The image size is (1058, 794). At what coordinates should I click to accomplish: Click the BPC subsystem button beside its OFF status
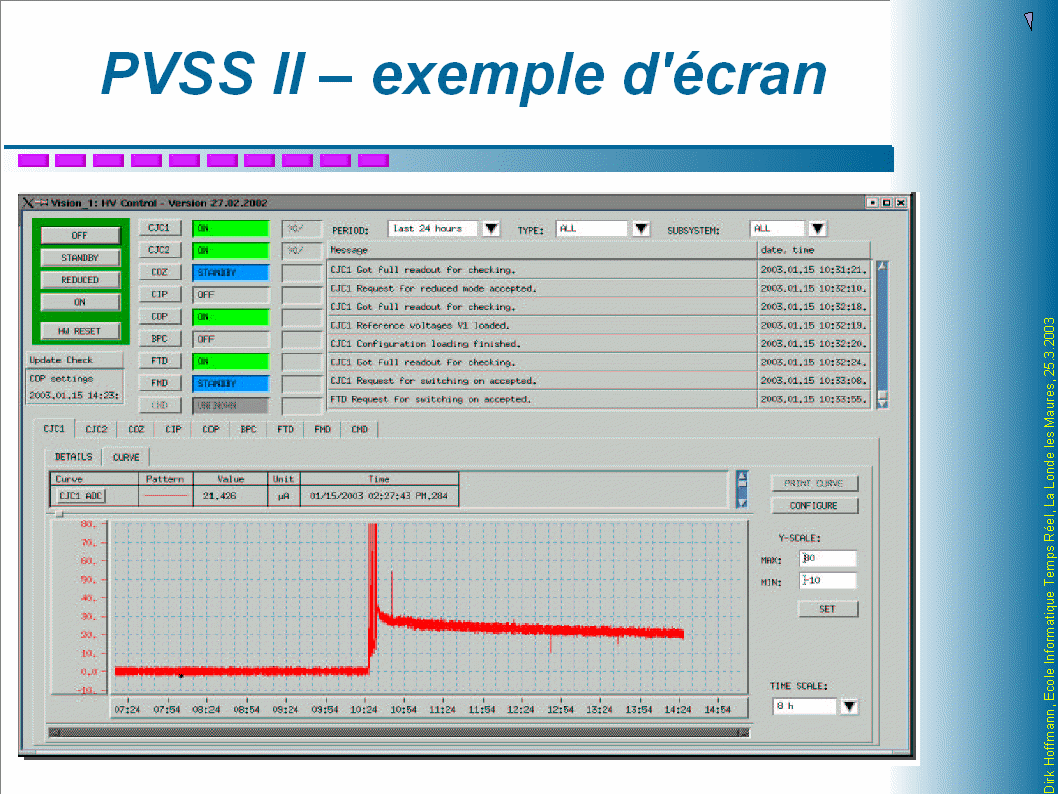(x=159, y=339)
